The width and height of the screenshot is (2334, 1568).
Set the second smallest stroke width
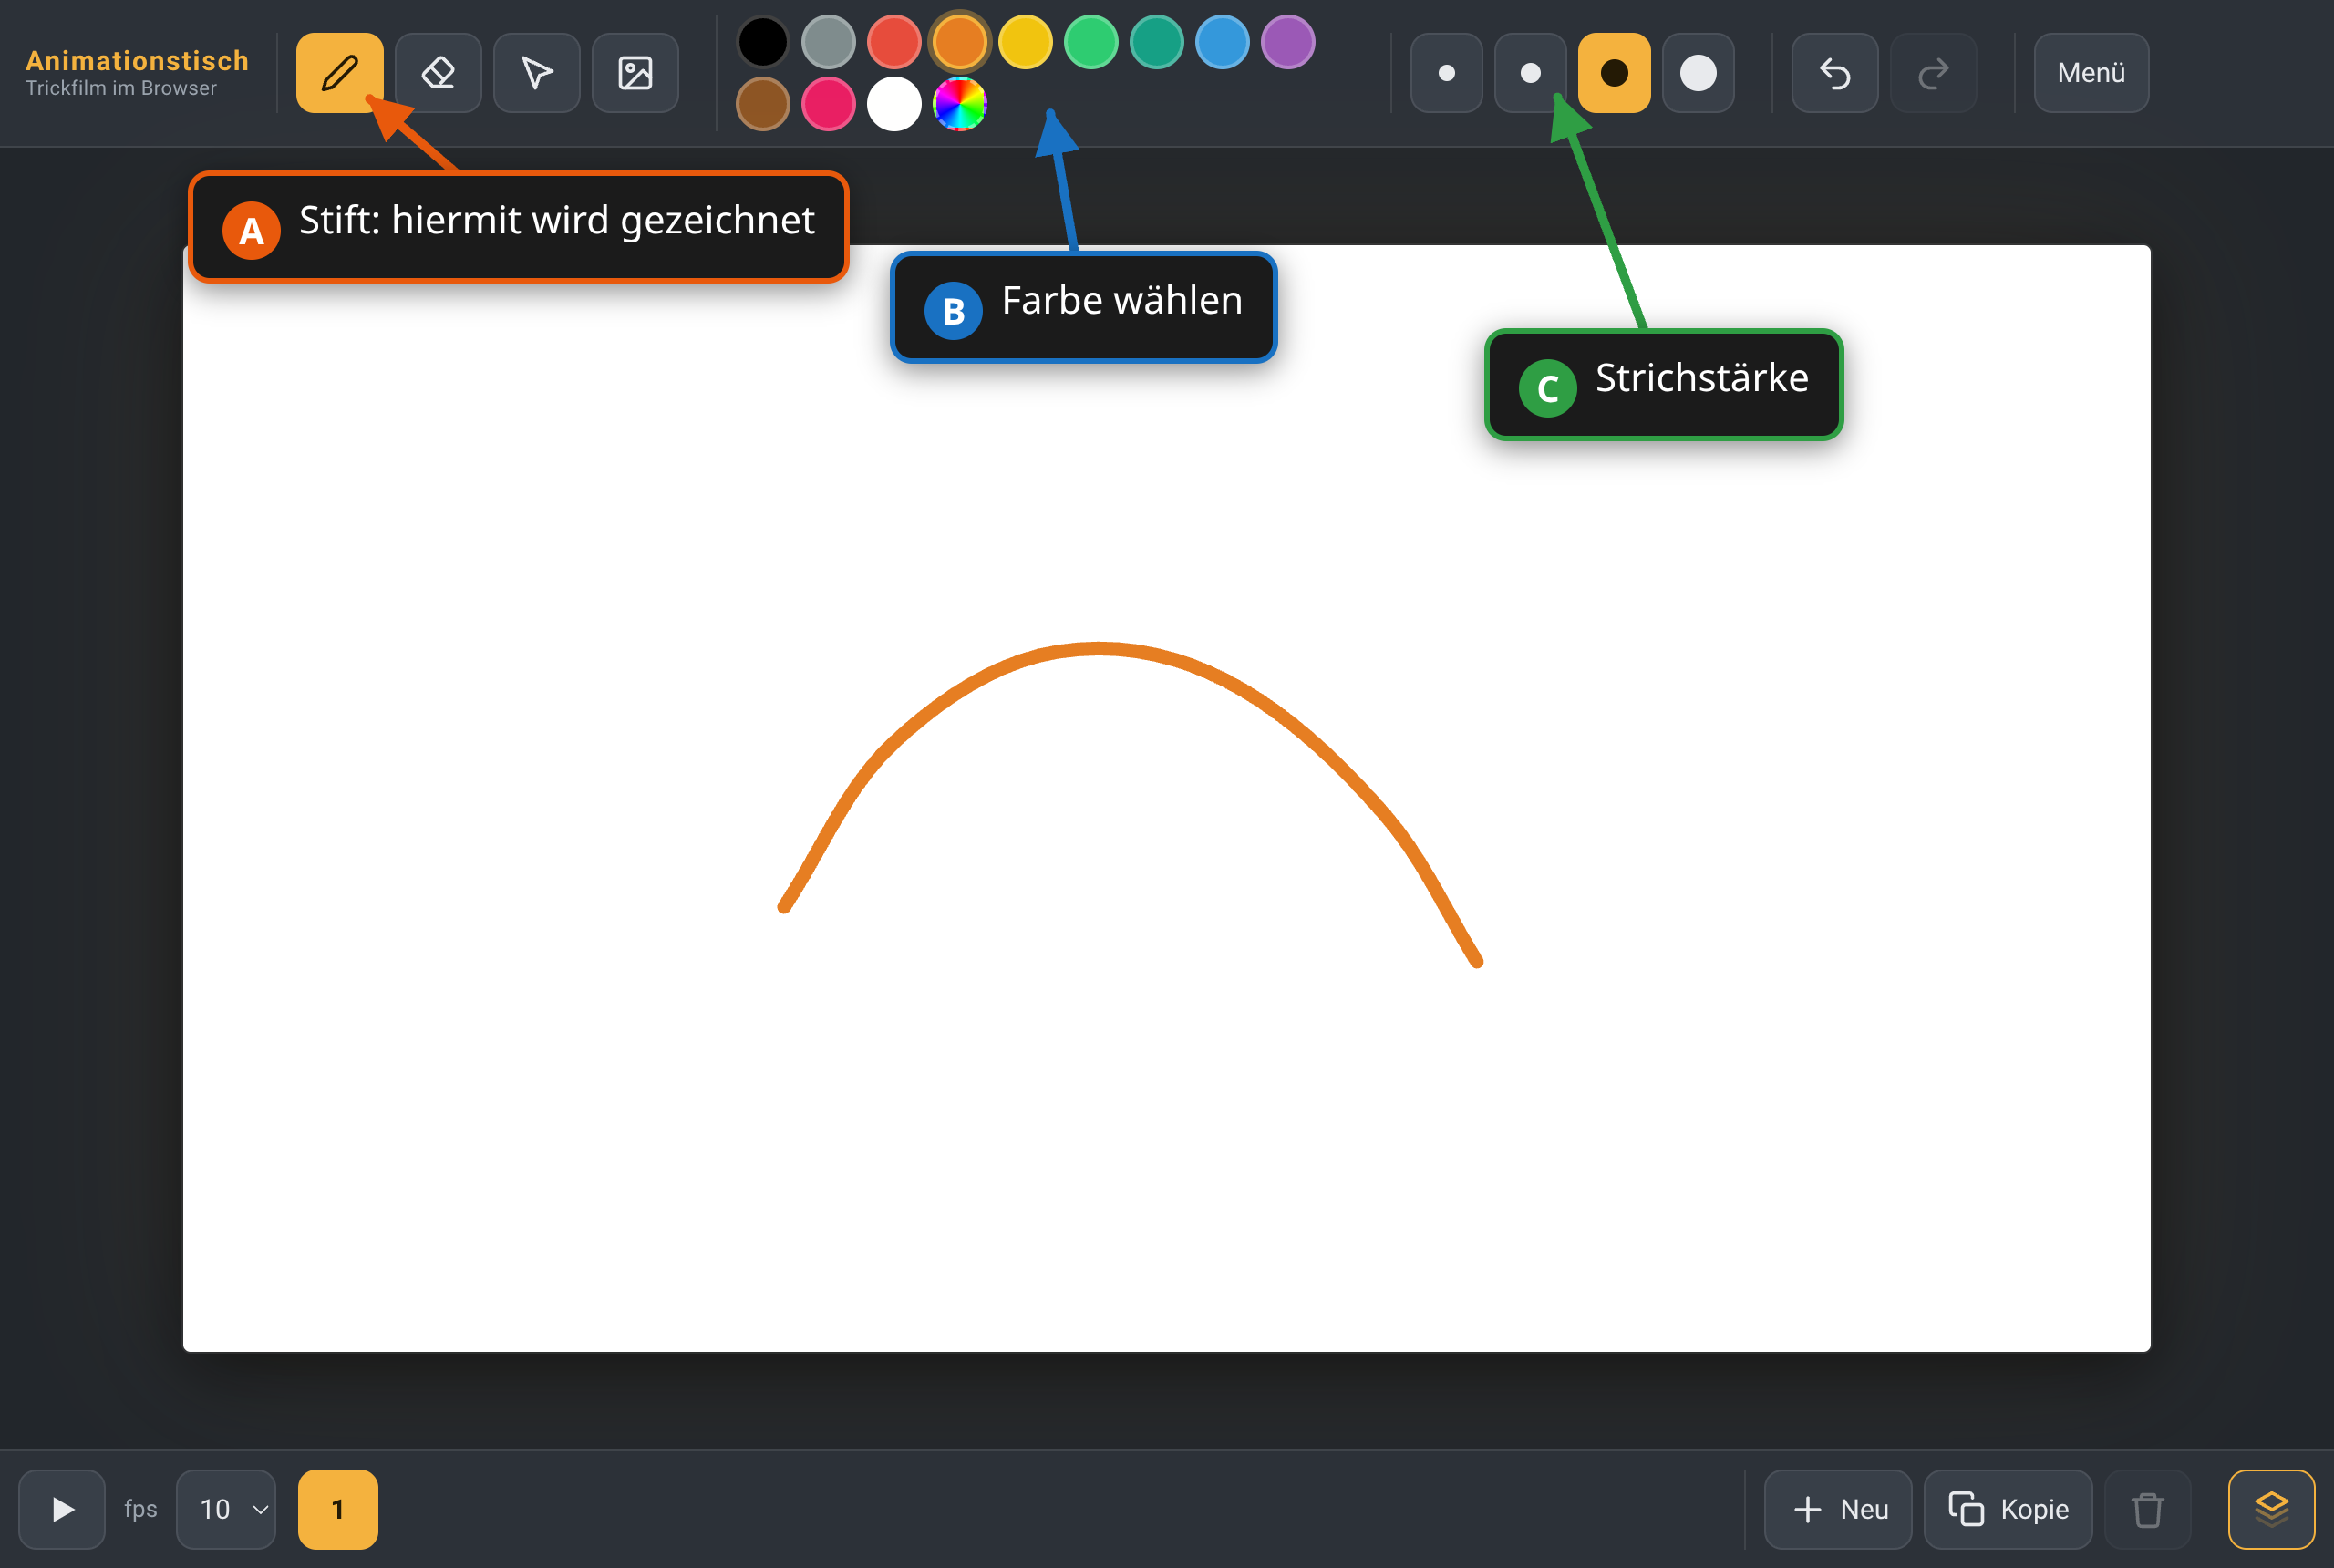tap(1530, 73)
